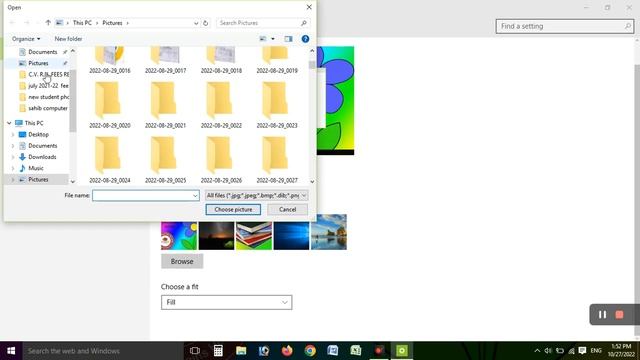Refresh the Pictures folder view
The width and height of the screenshot is (640, 360).
coord(205,23)
